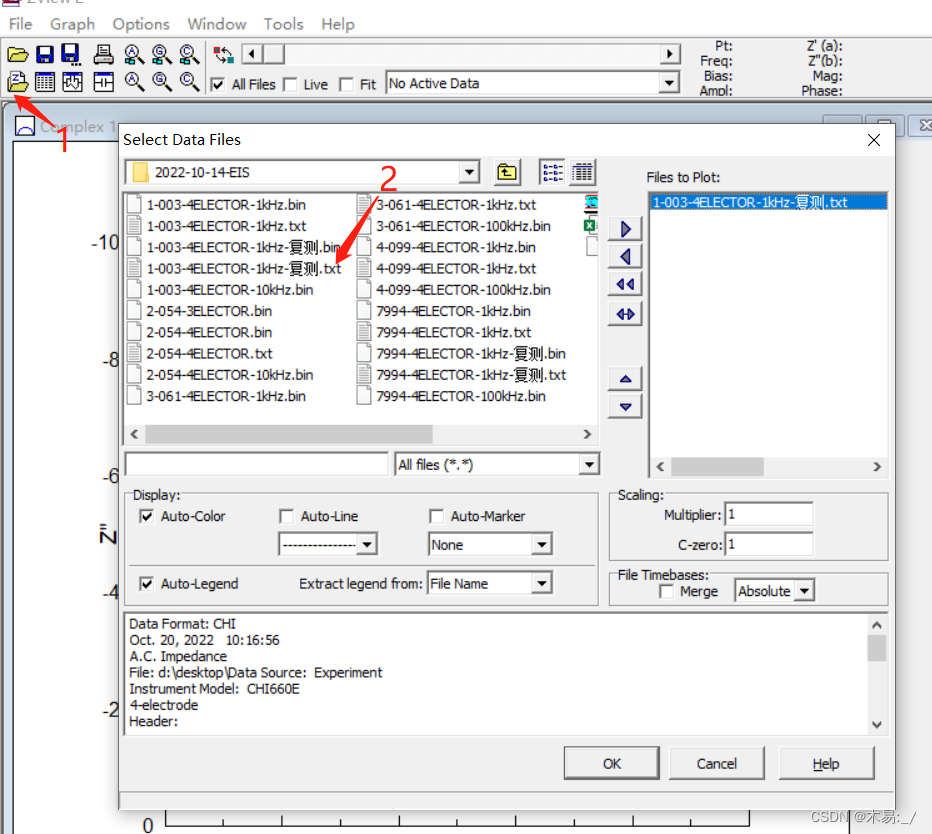This screenshot has width=932, height=834.
Task: Open the Help menu
Action: coord(338,24)
